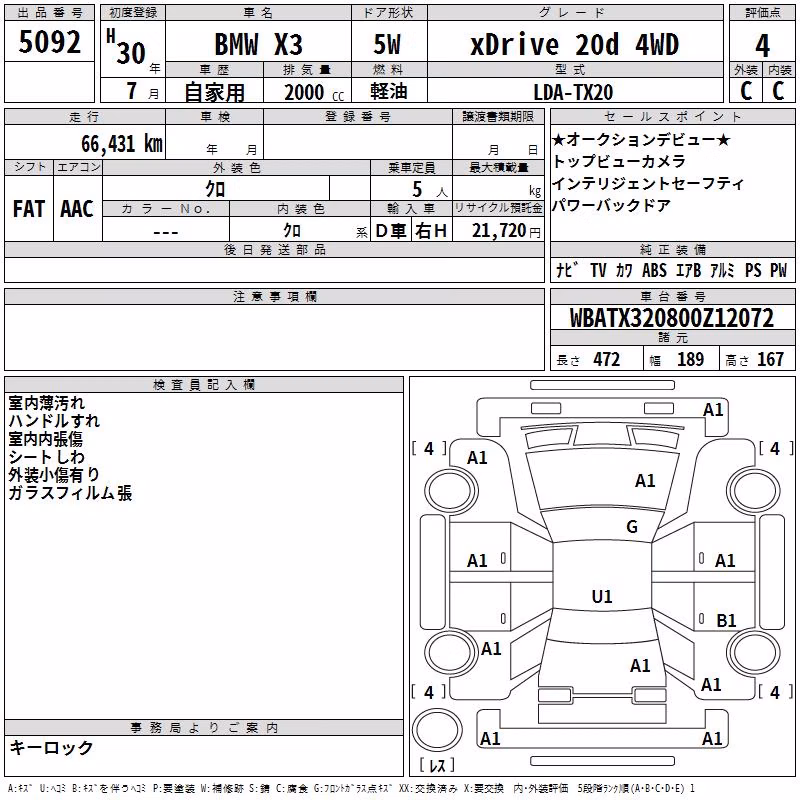Click the [レス] spare tire label
The height and width of the screenshot is (800, 800).
(x=437, y=765)
